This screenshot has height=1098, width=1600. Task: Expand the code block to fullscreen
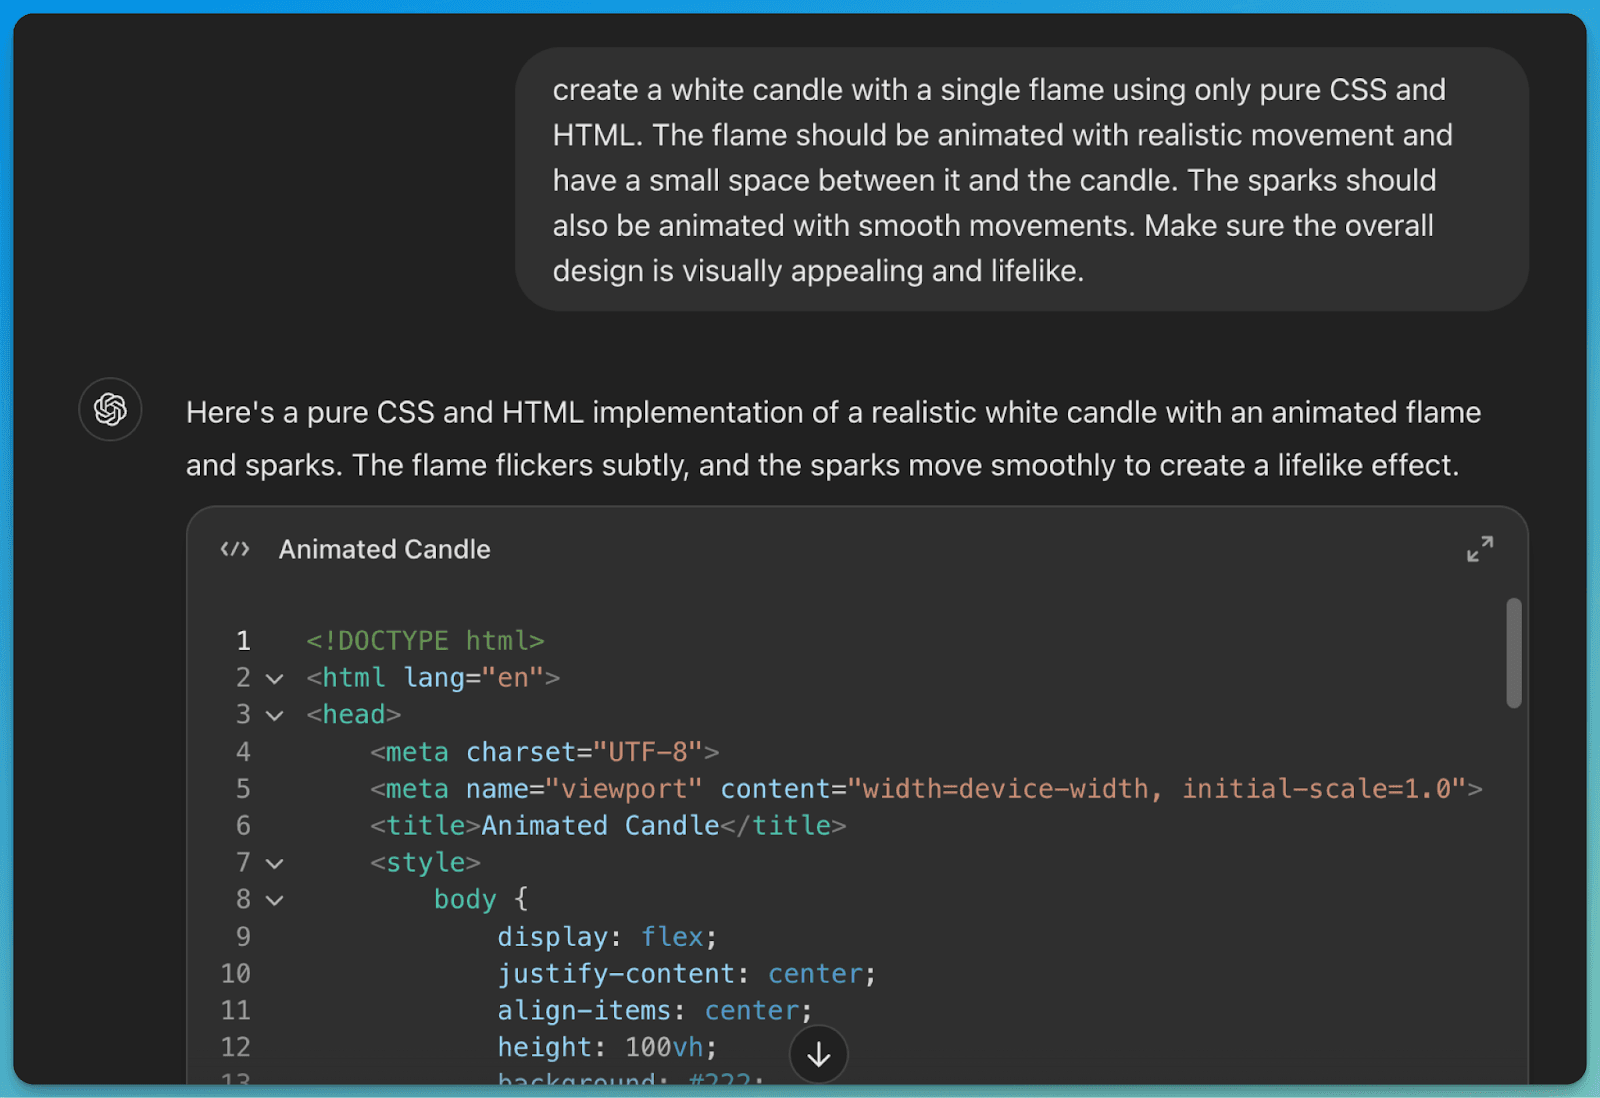[1480, 548]
